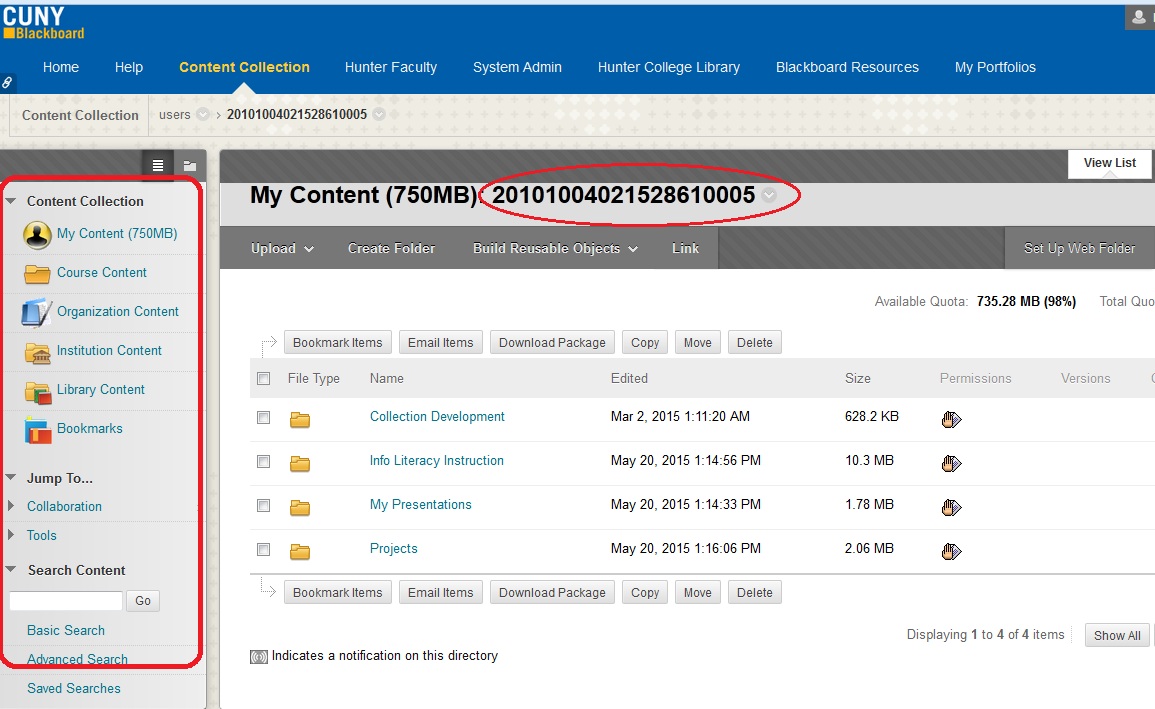This screenshot has width=1155, height=709.
Task: Switch sidebar to folder view icon
Action: [x=189, y=166]
